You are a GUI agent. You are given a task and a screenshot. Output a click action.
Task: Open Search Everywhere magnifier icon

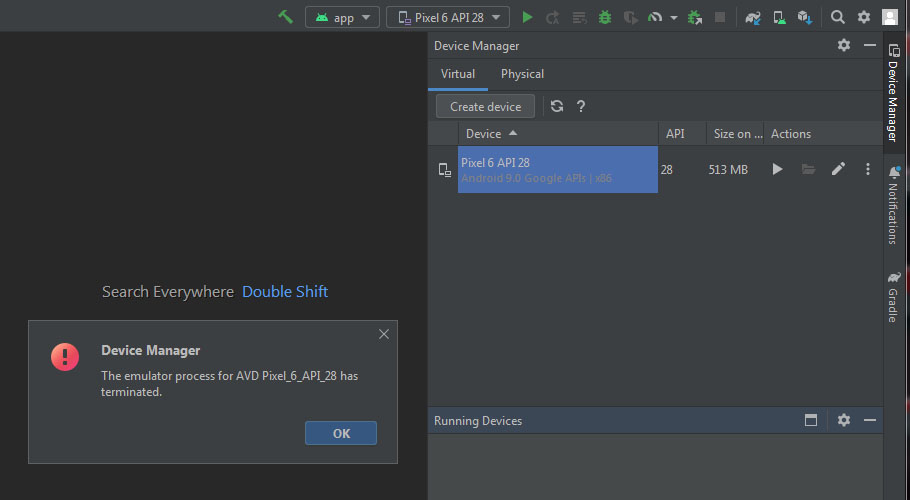tap(838, 17)
